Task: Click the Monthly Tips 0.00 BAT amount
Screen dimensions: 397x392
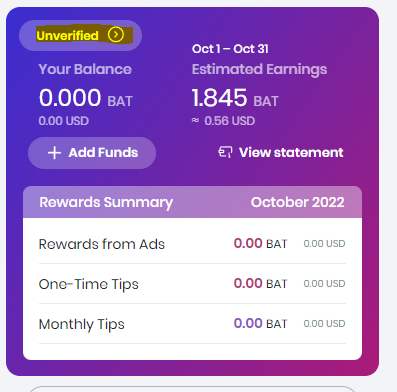Action: (260, 324)
